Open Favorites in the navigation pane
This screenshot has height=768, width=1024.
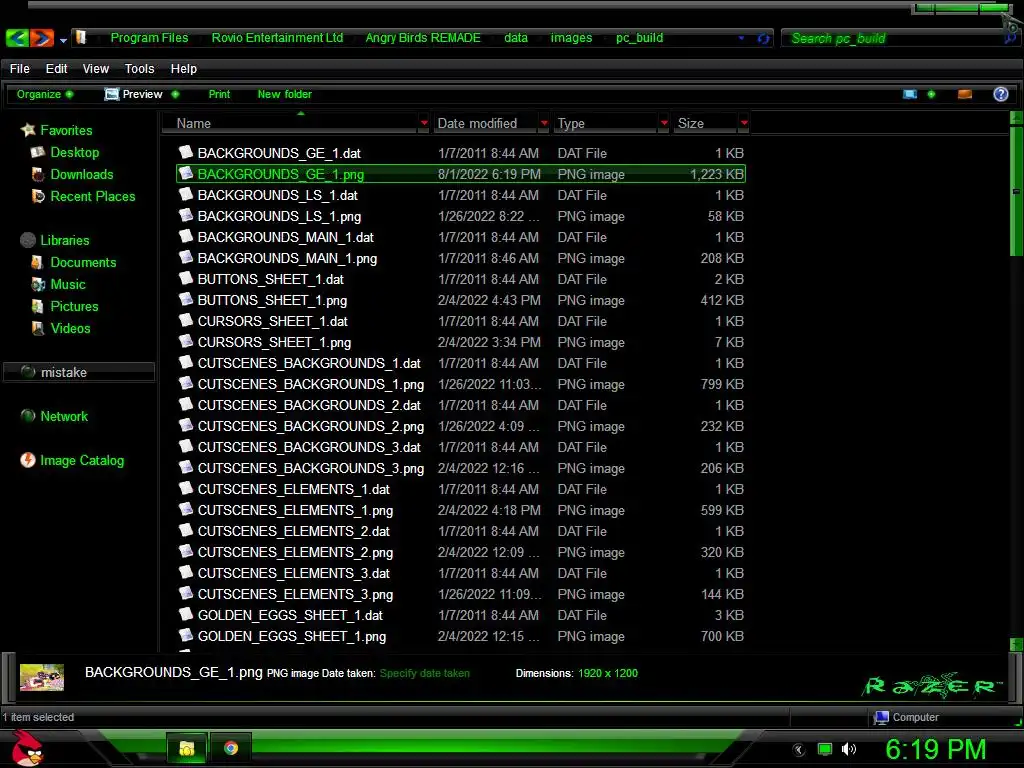coord(66,130)
